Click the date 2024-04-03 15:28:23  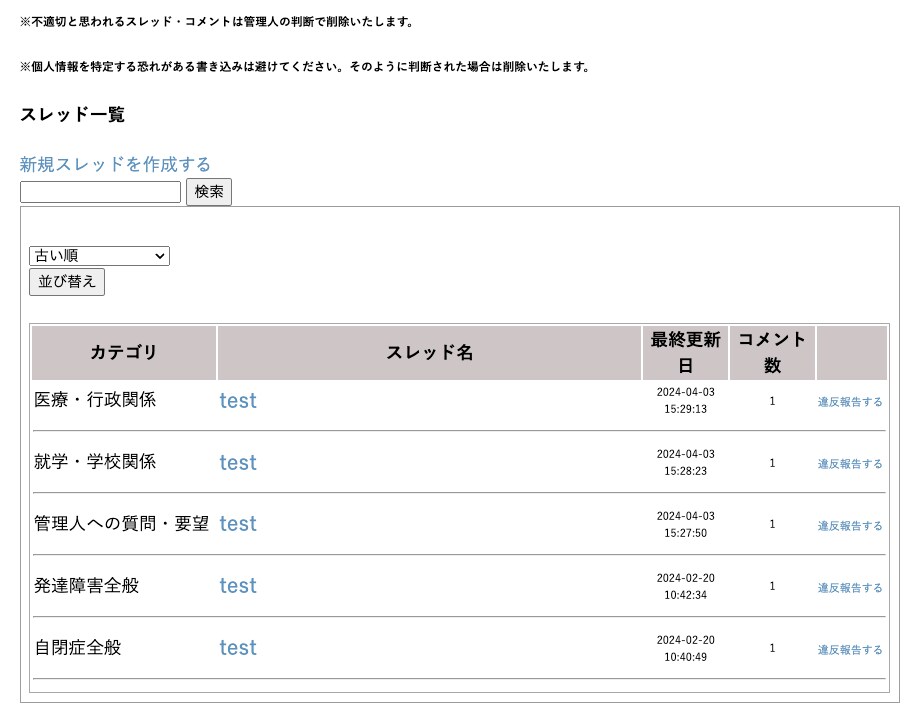pyautogui.click(x=685, y=463)
